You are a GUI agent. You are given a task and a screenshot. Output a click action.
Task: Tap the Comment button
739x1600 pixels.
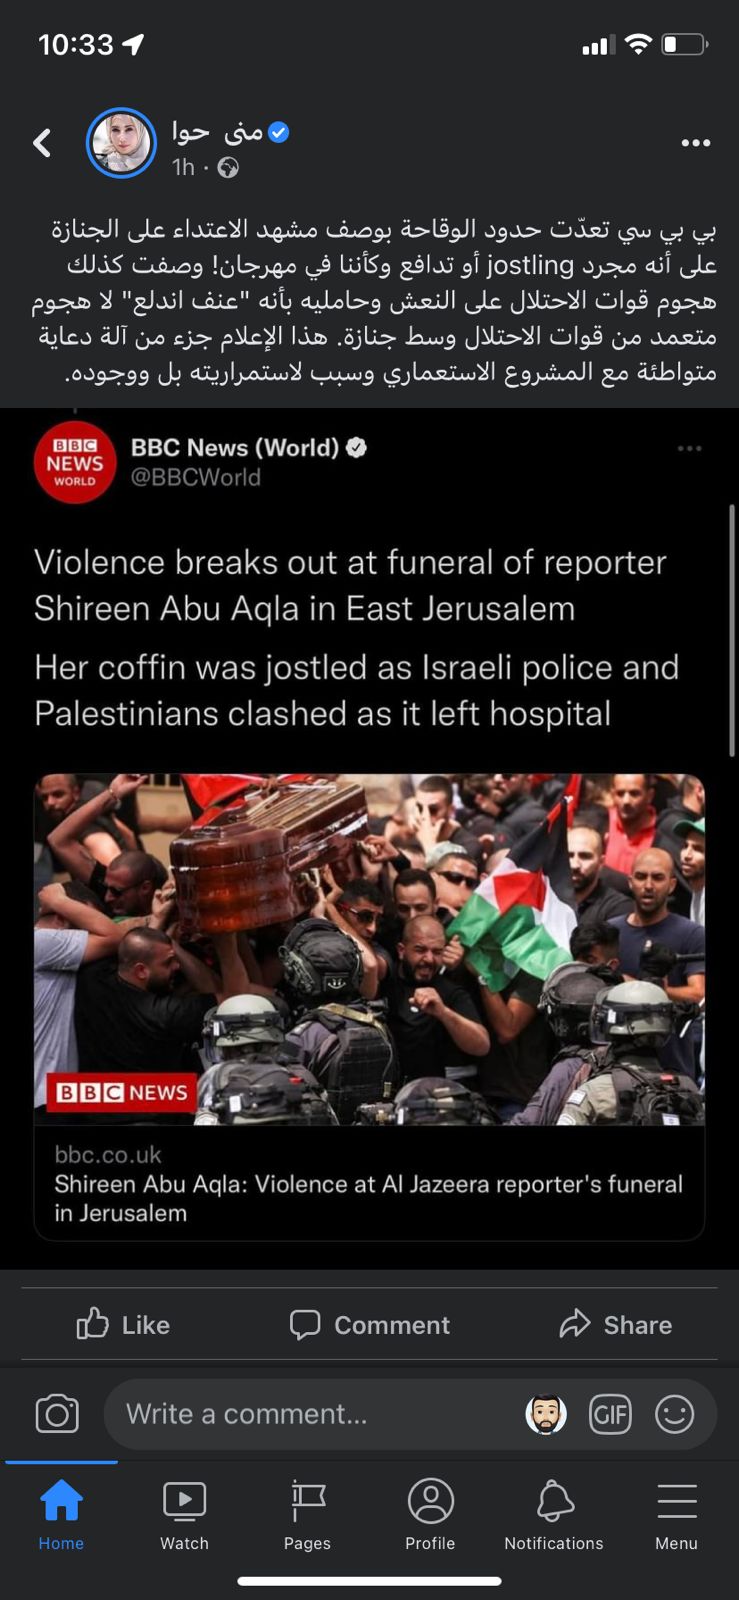pos(369,1324)
